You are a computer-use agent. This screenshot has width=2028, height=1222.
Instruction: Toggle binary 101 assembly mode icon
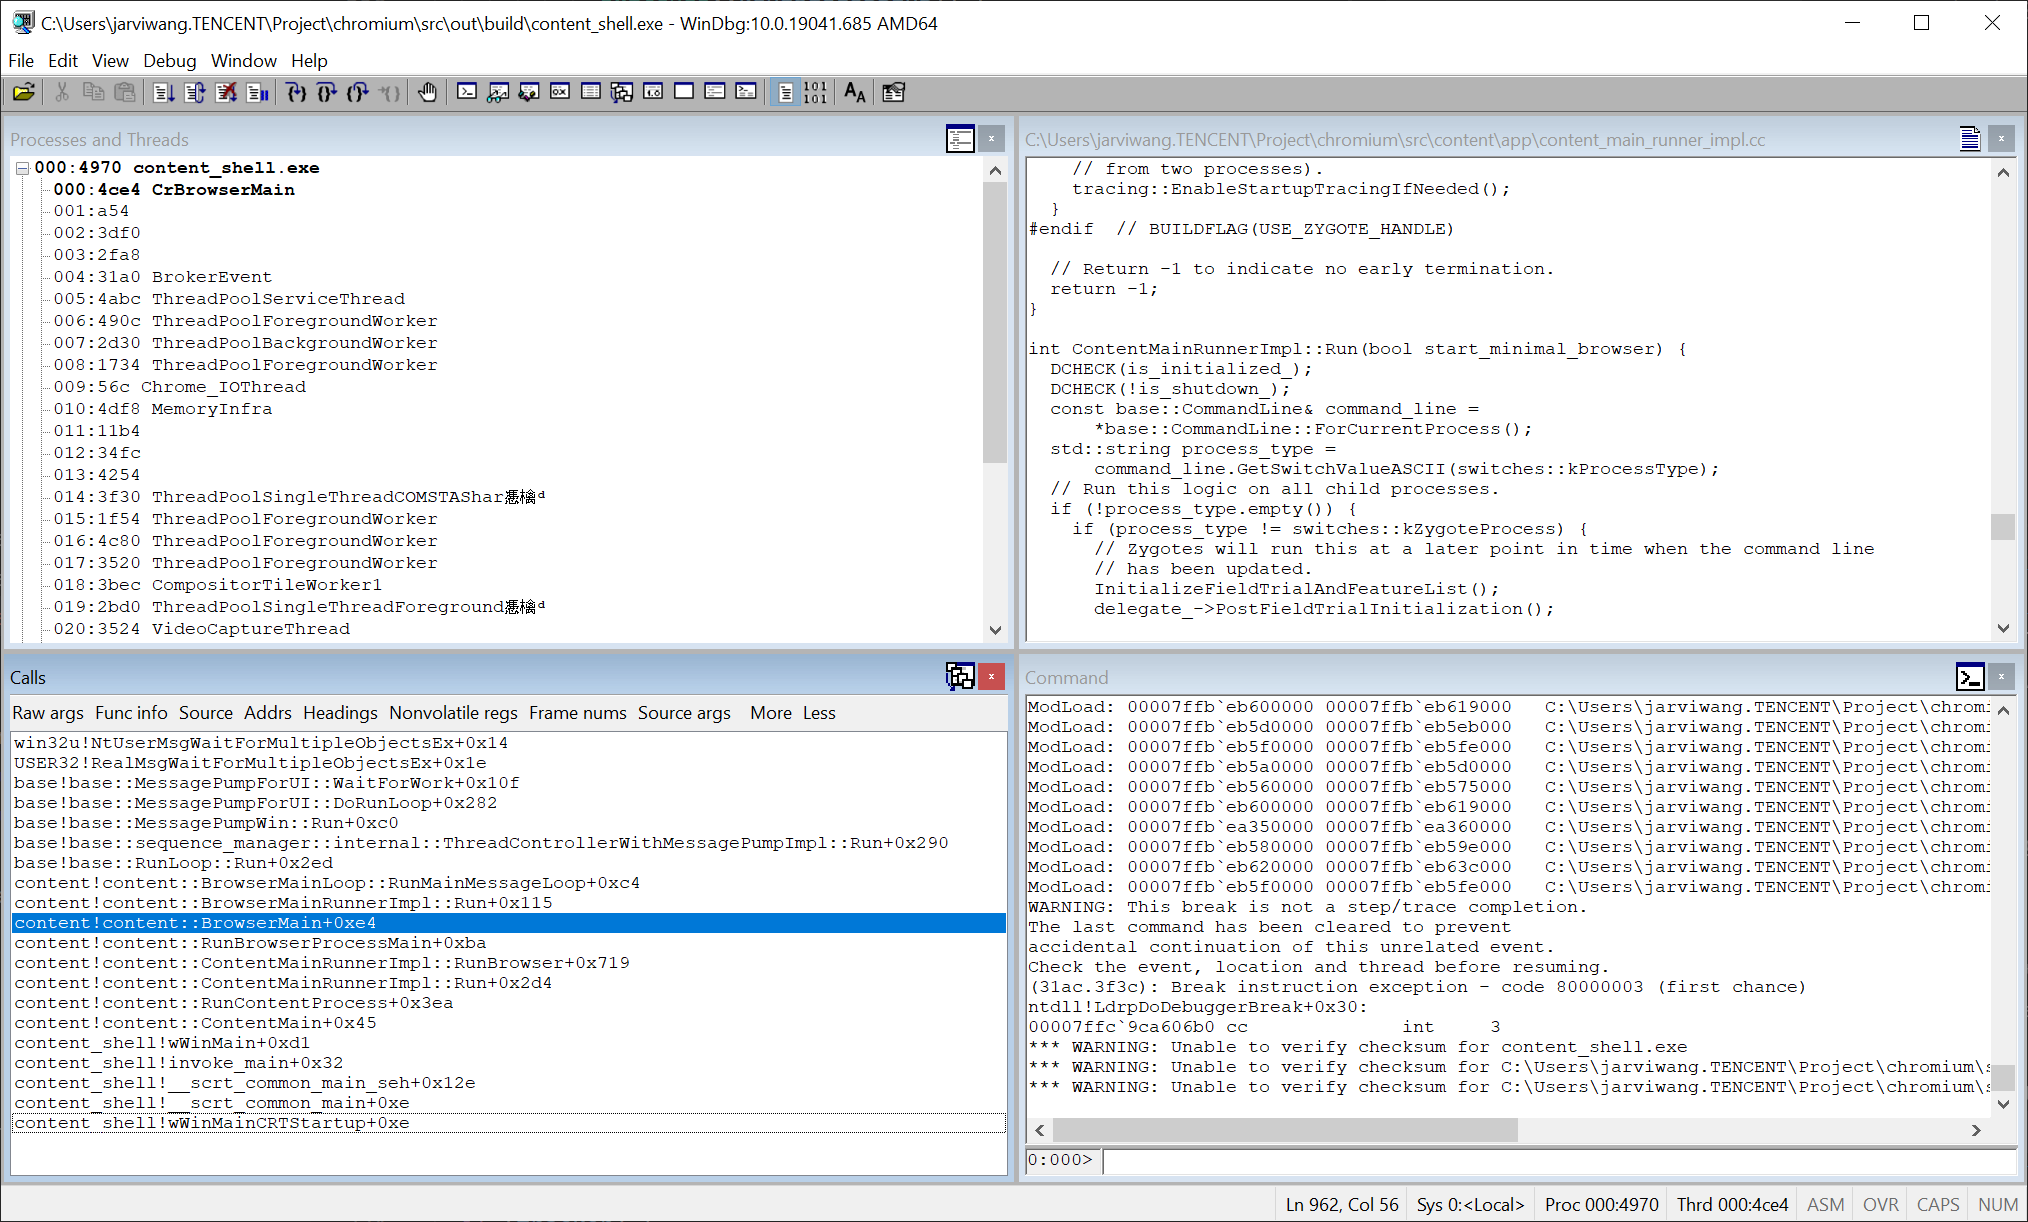click(815, 92)
